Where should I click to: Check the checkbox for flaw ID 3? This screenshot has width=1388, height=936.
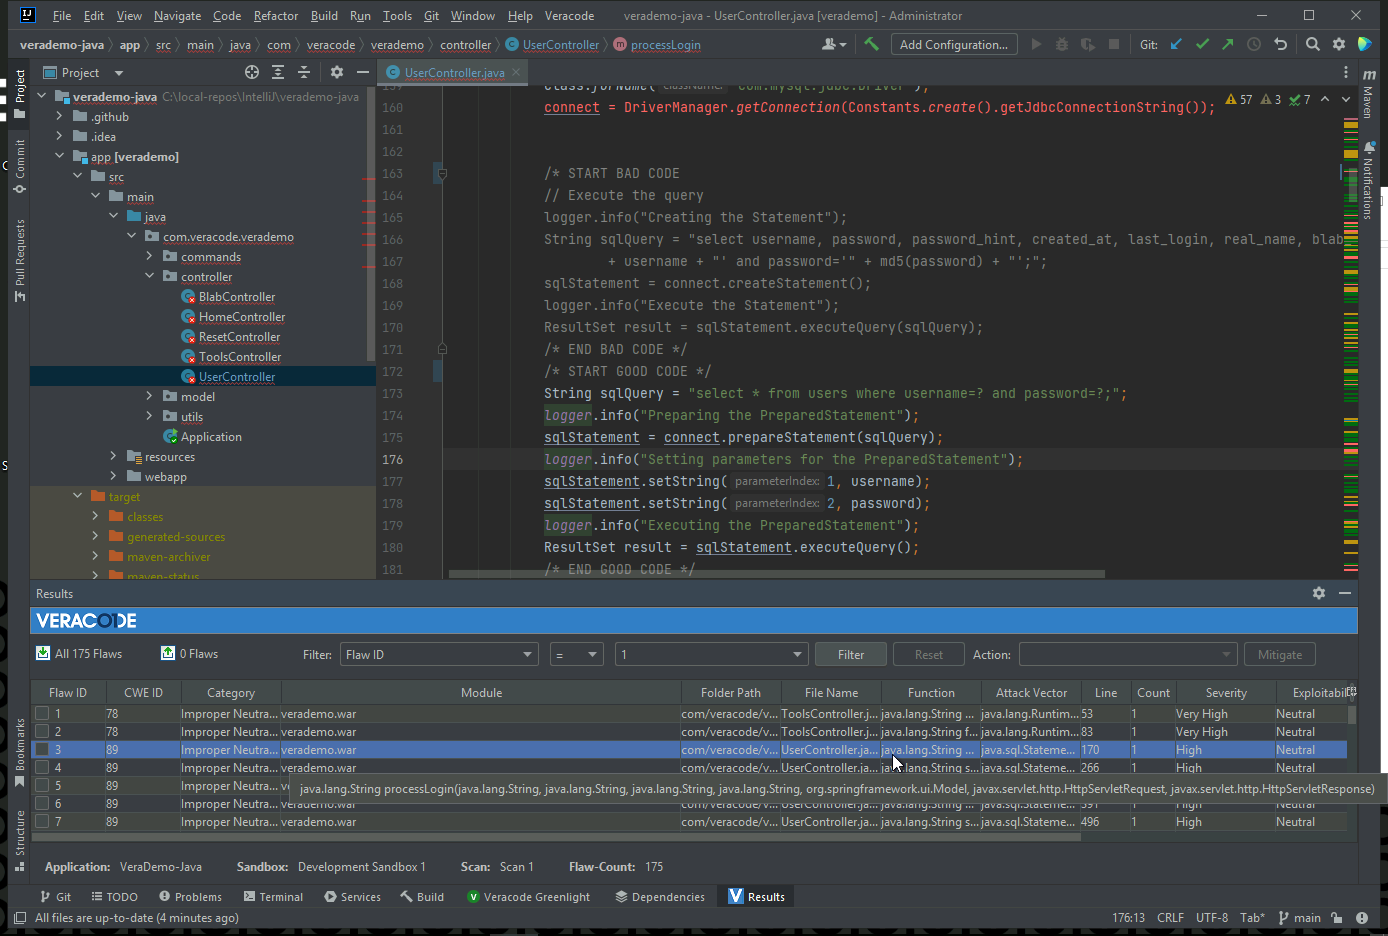point(42,749)
